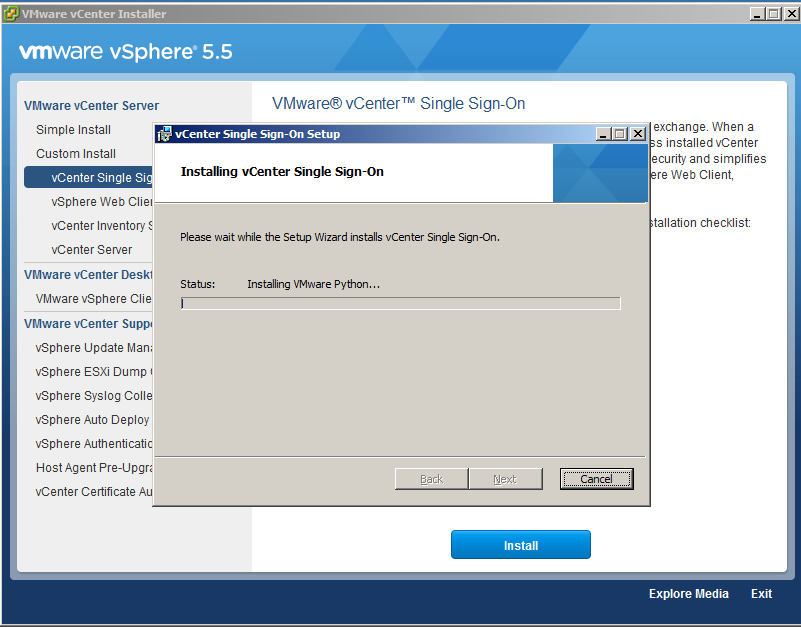Choose vCenter Inventory Service option
Image resolution: width=801 pixels, height=627 pixels.
[100, 226]
